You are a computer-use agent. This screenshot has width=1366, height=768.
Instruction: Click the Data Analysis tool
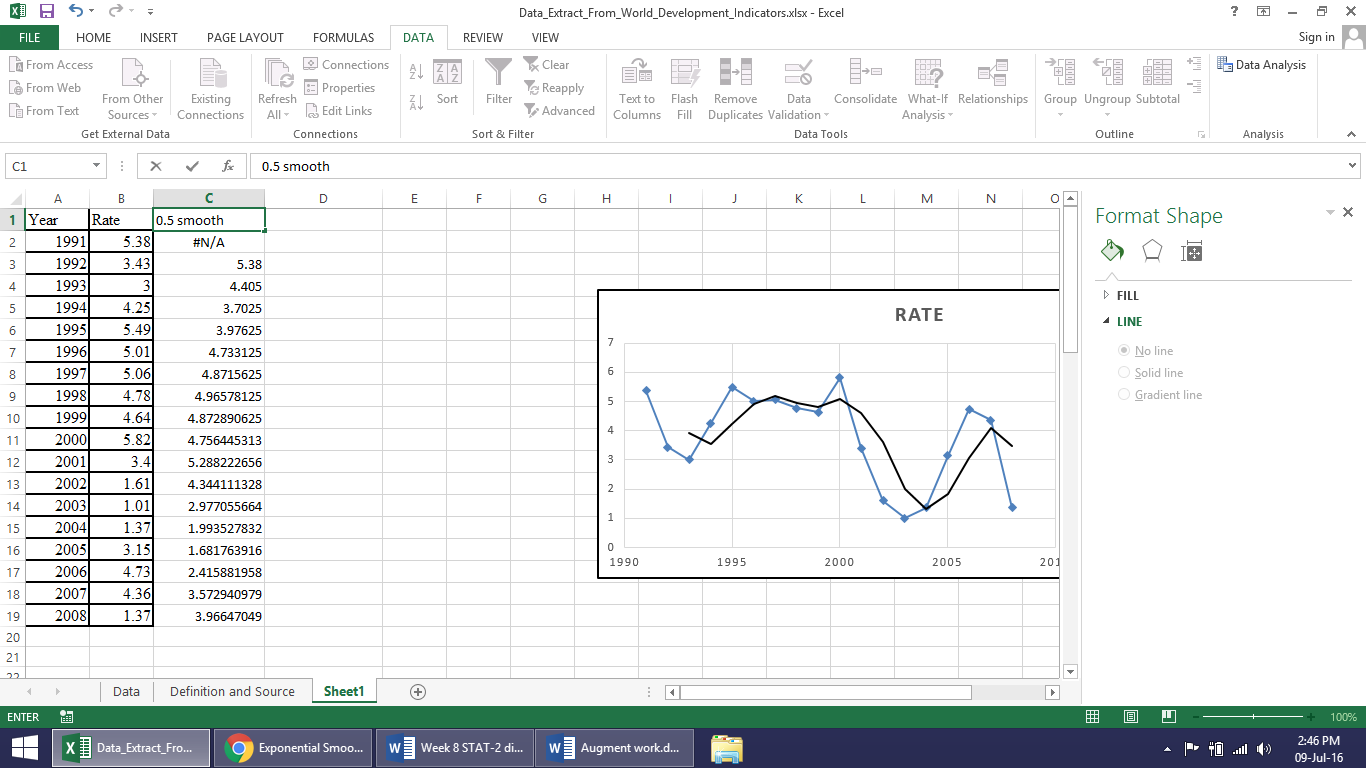1261,65
